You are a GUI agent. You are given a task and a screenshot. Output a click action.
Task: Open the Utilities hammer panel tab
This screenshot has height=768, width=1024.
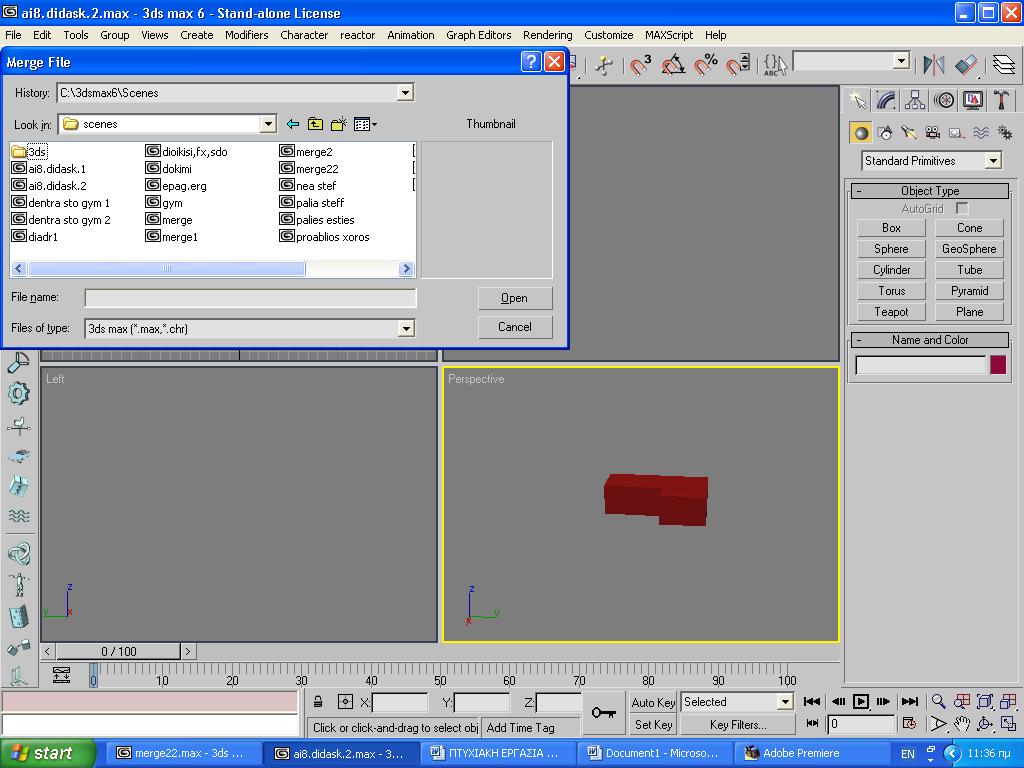[1001, 100]
